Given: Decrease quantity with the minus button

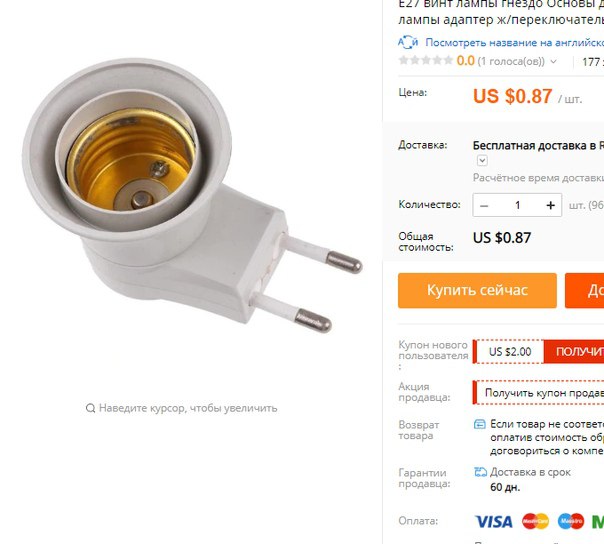Looking at the screenshot, I should tap(484, 205).
